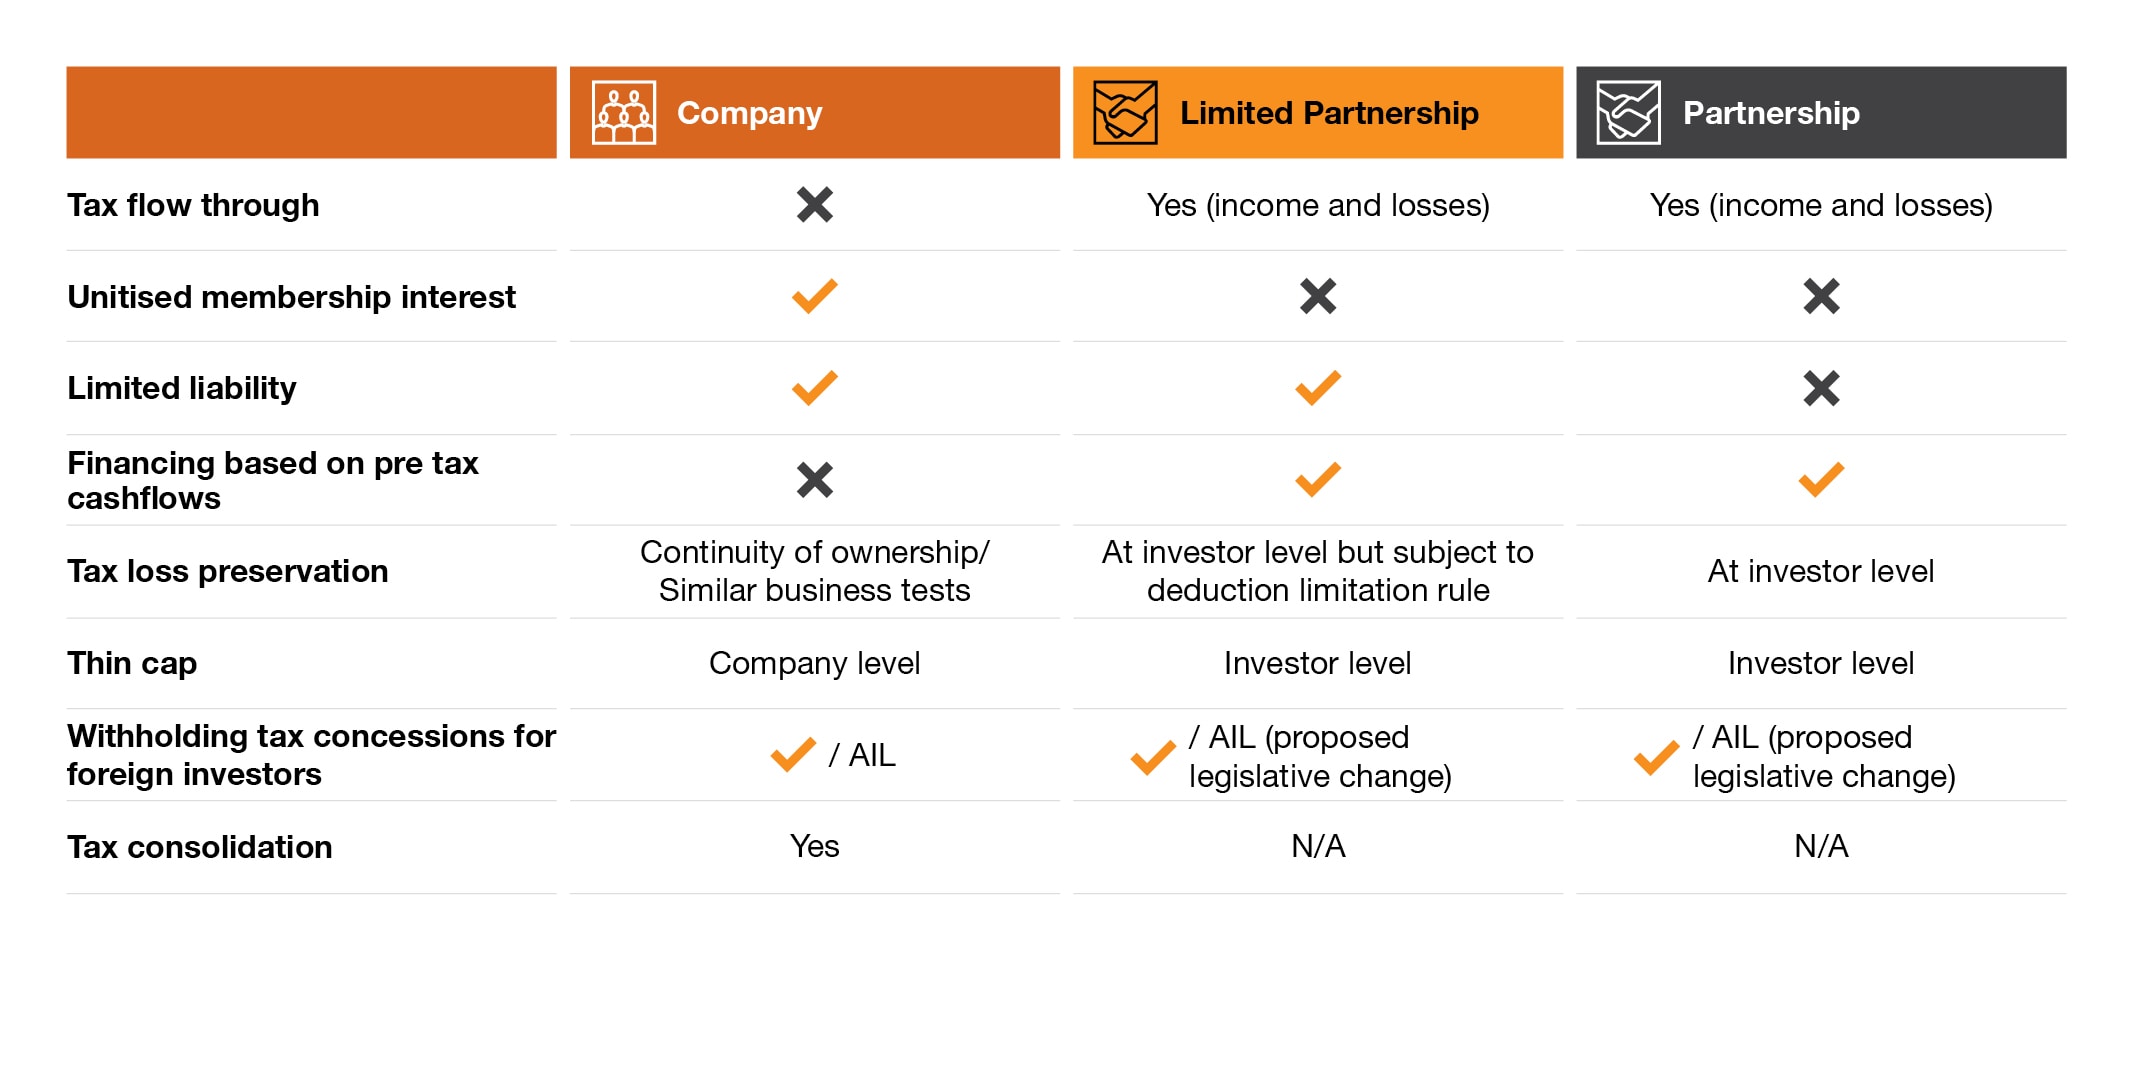Click Limited Partnership's unitised membership cross
The image size is (2133, 1067).
[x=1318, y=296]
